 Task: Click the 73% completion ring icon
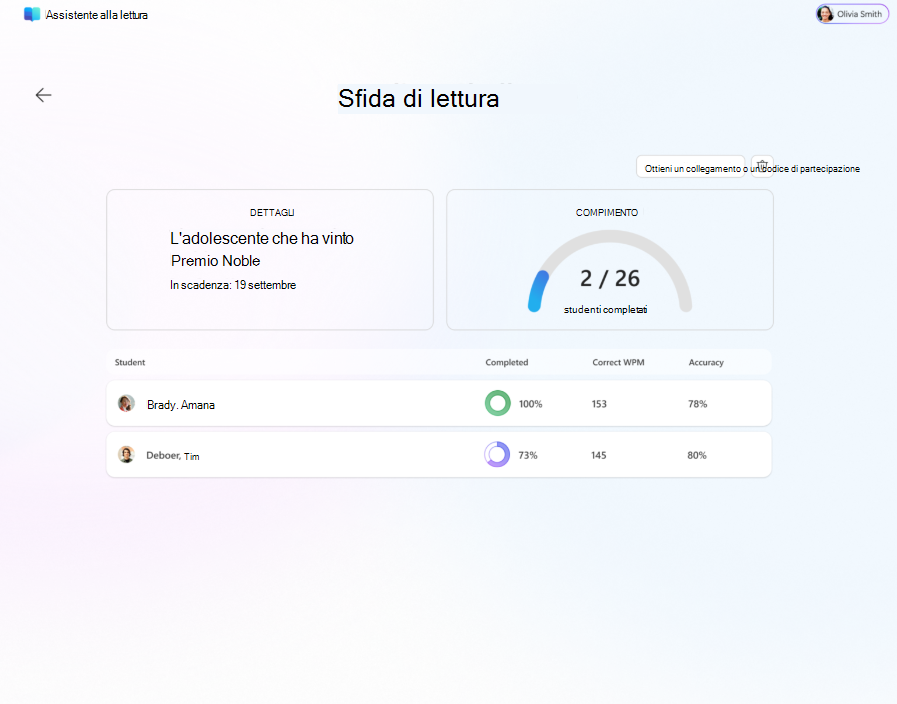click(497, 455)
